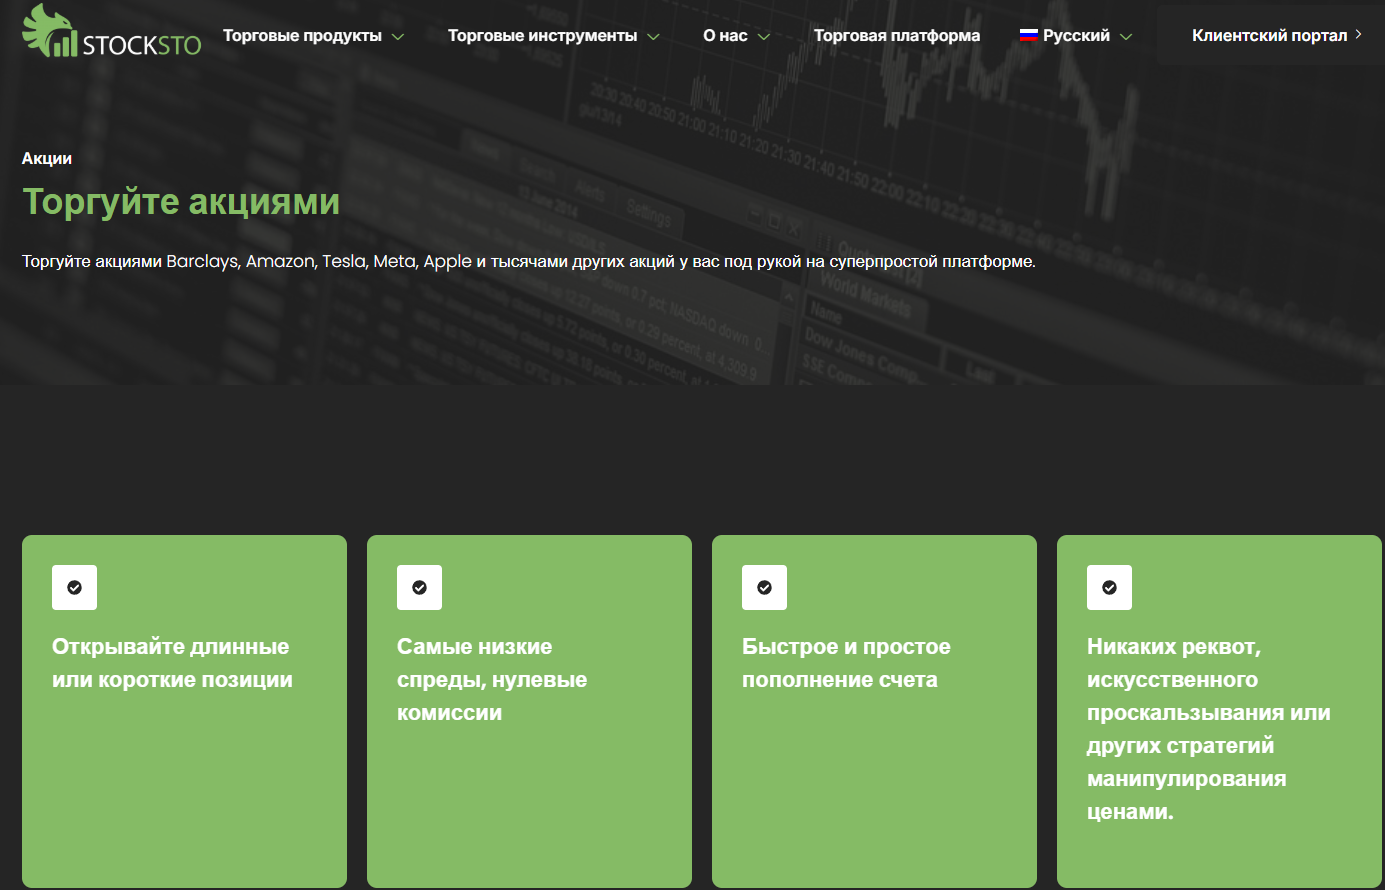Select the Русский language menu
1385x890 pixels.
[x=1076, y=36]
